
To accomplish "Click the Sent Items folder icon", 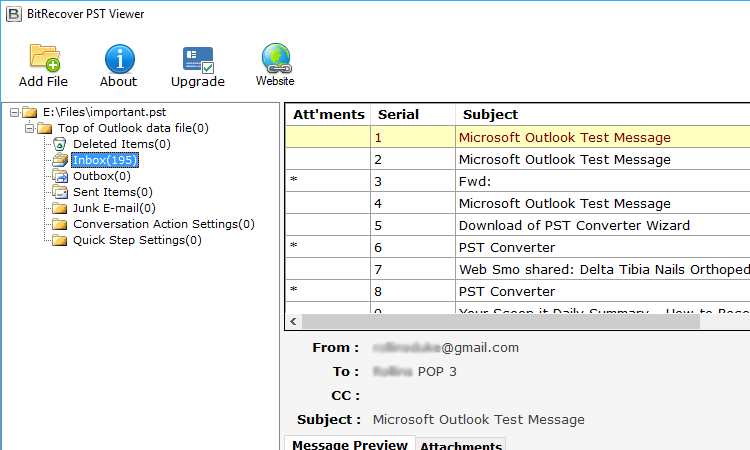I will (x=60, y=192).
